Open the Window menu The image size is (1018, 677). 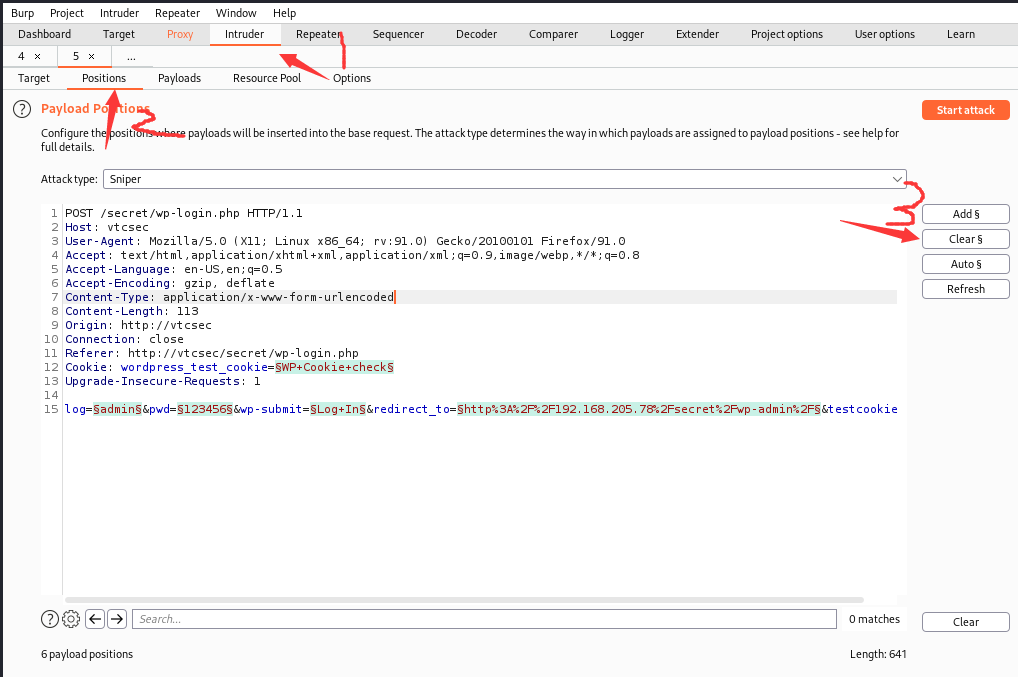pos(236,13)
